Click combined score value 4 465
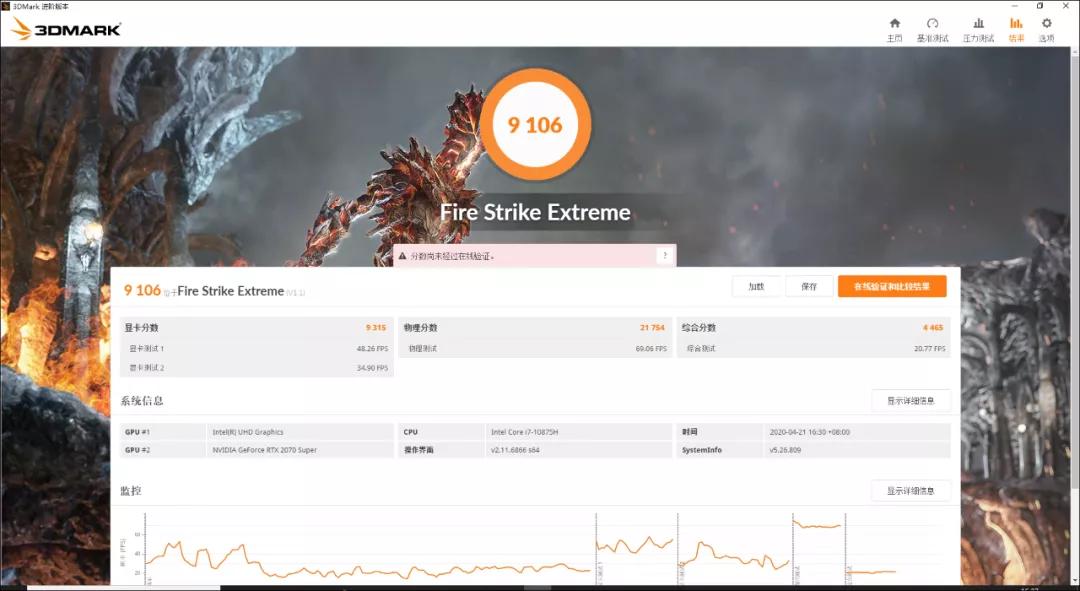The image size is (1080, 591). click(933, 328)
